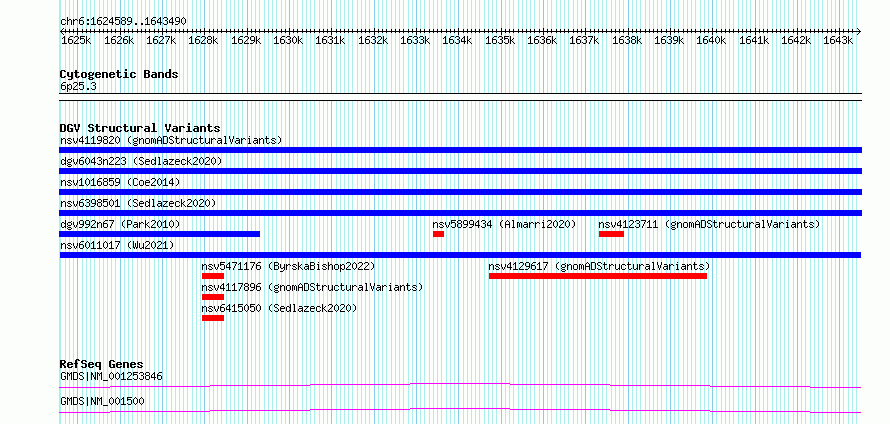Select nsv4117896 gnomAD variant label
The image size is (890, 424).
pos(313,287)
